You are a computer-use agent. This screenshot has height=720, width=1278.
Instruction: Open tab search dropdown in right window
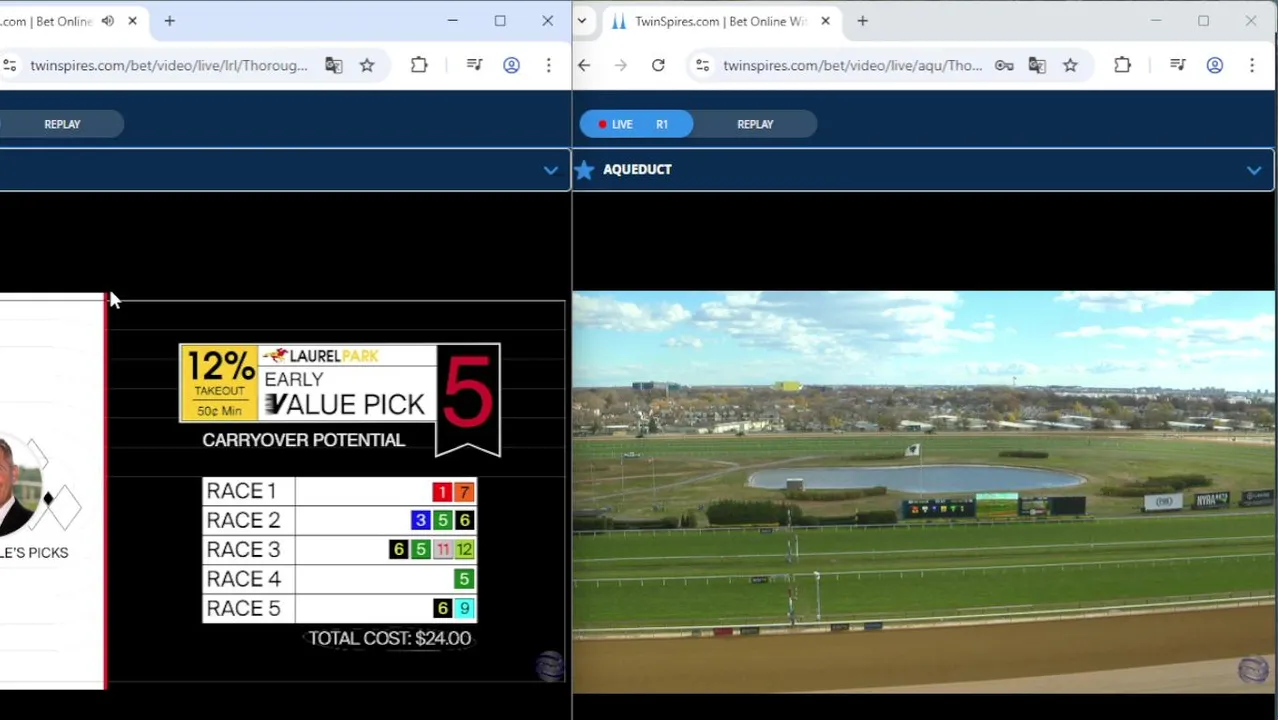click(582, 21)
